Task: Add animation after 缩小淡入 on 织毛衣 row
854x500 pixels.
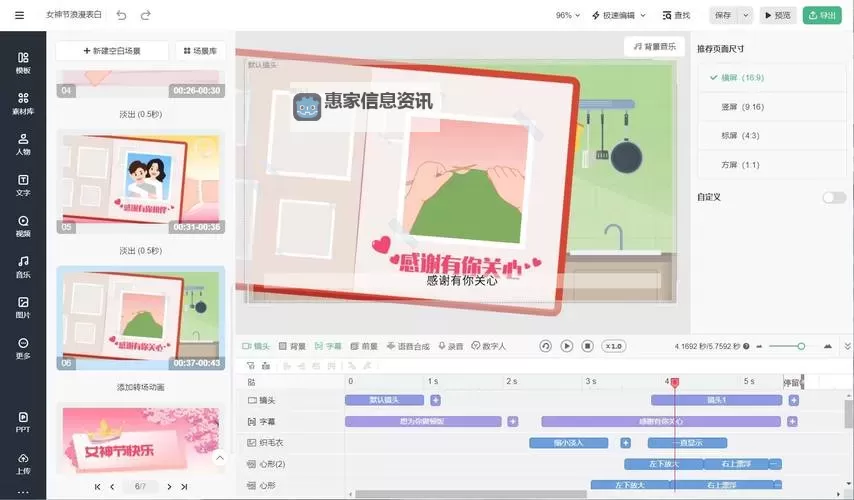Action: click(625, 443)
